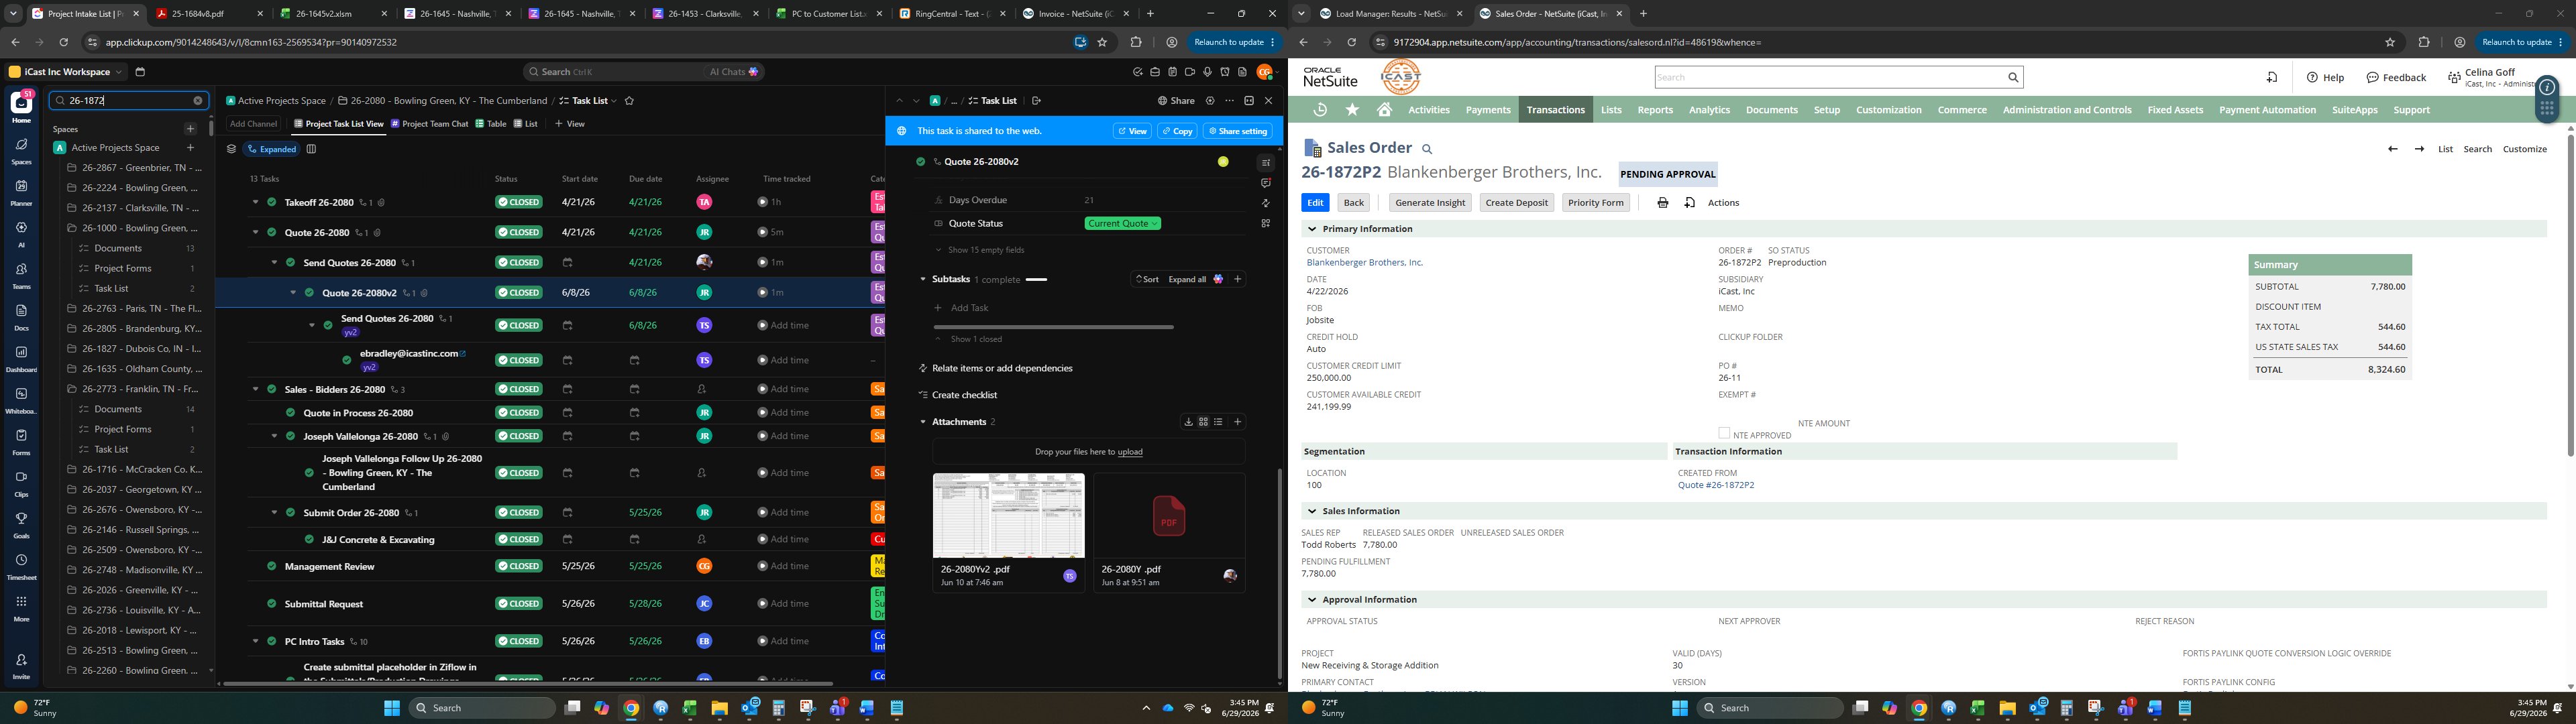Click the Create Deposit button
The image size is (2576, 724).
(x=1516, y=203)
